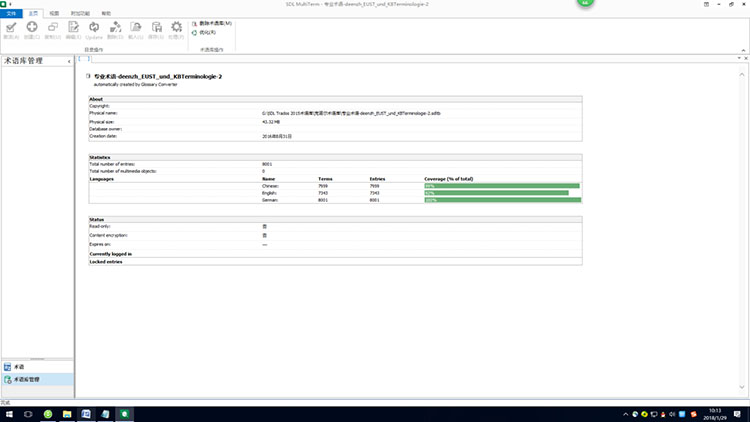Open Quick Access toolbar dropdown arrow

tap(10, 4)
